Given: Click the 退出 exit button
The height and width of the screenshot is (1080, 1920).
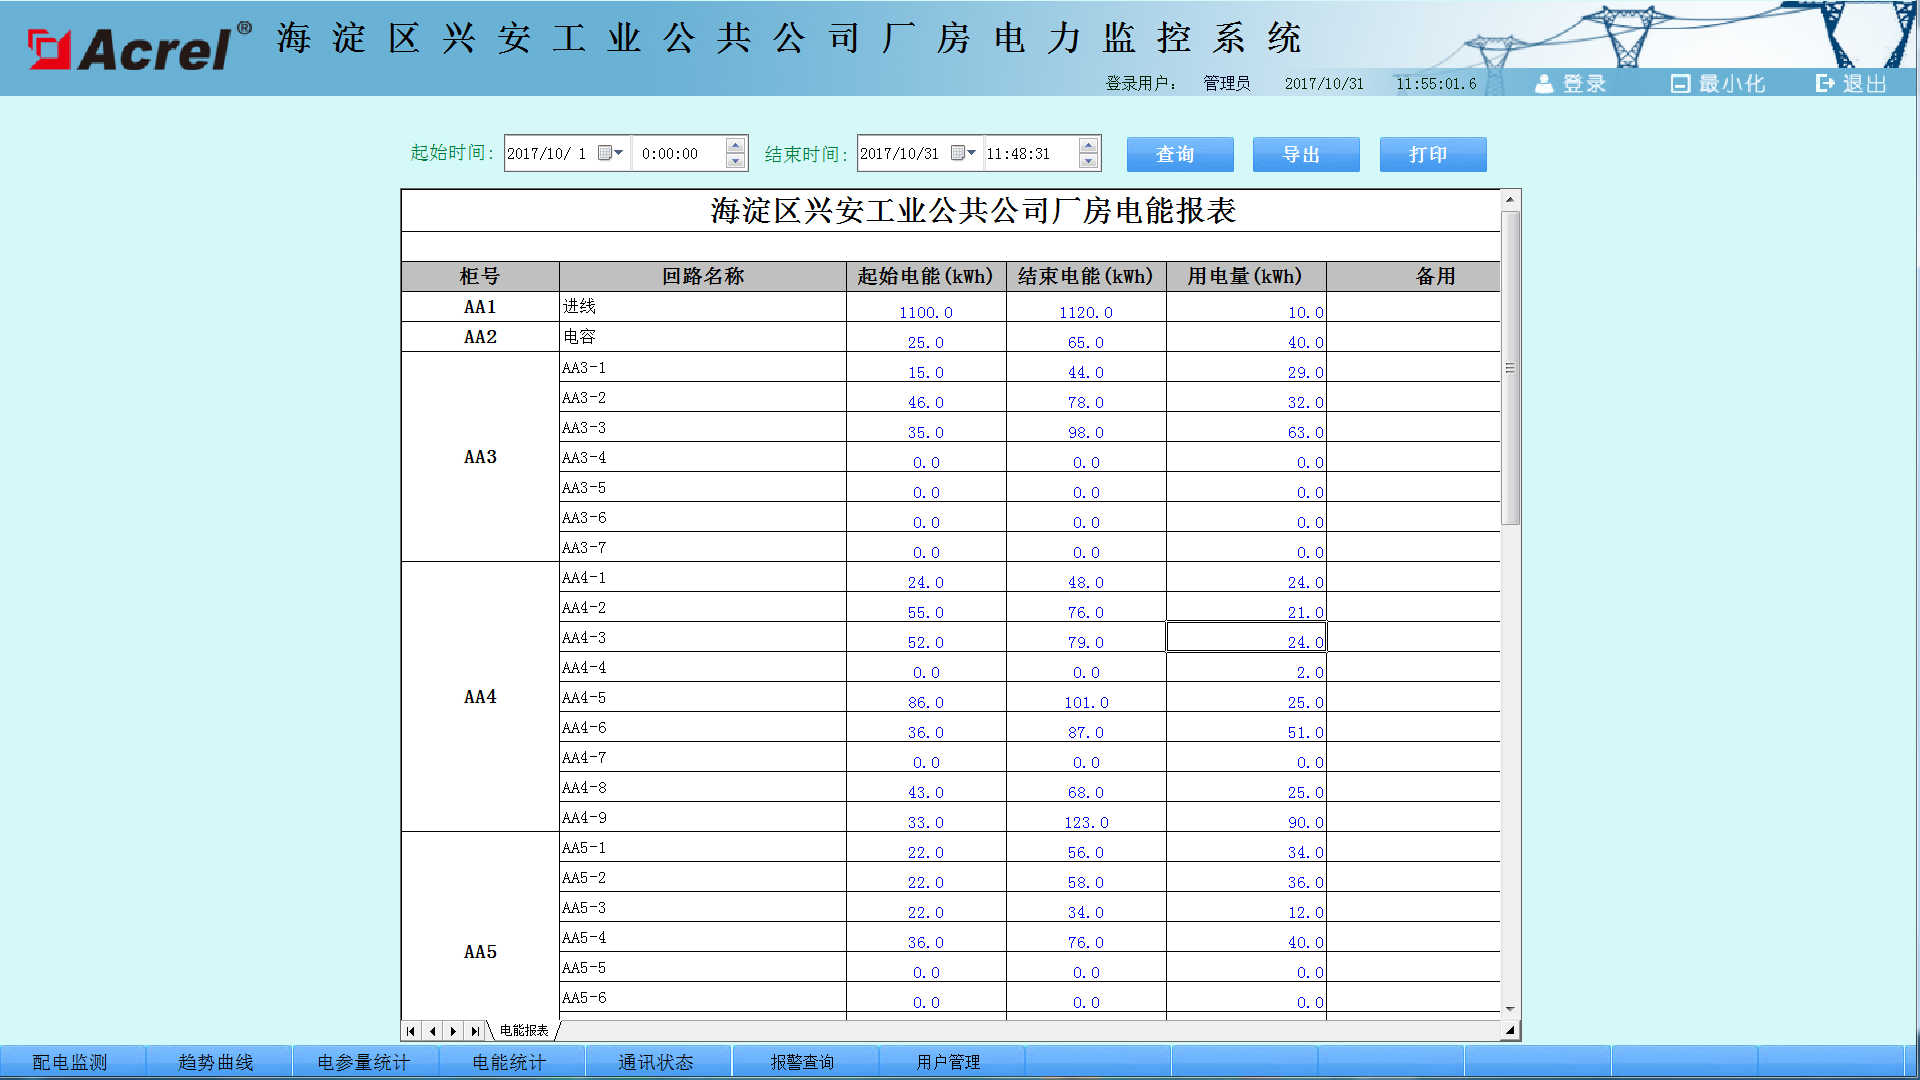Looking at the screenshot, I should (1852, 84).
